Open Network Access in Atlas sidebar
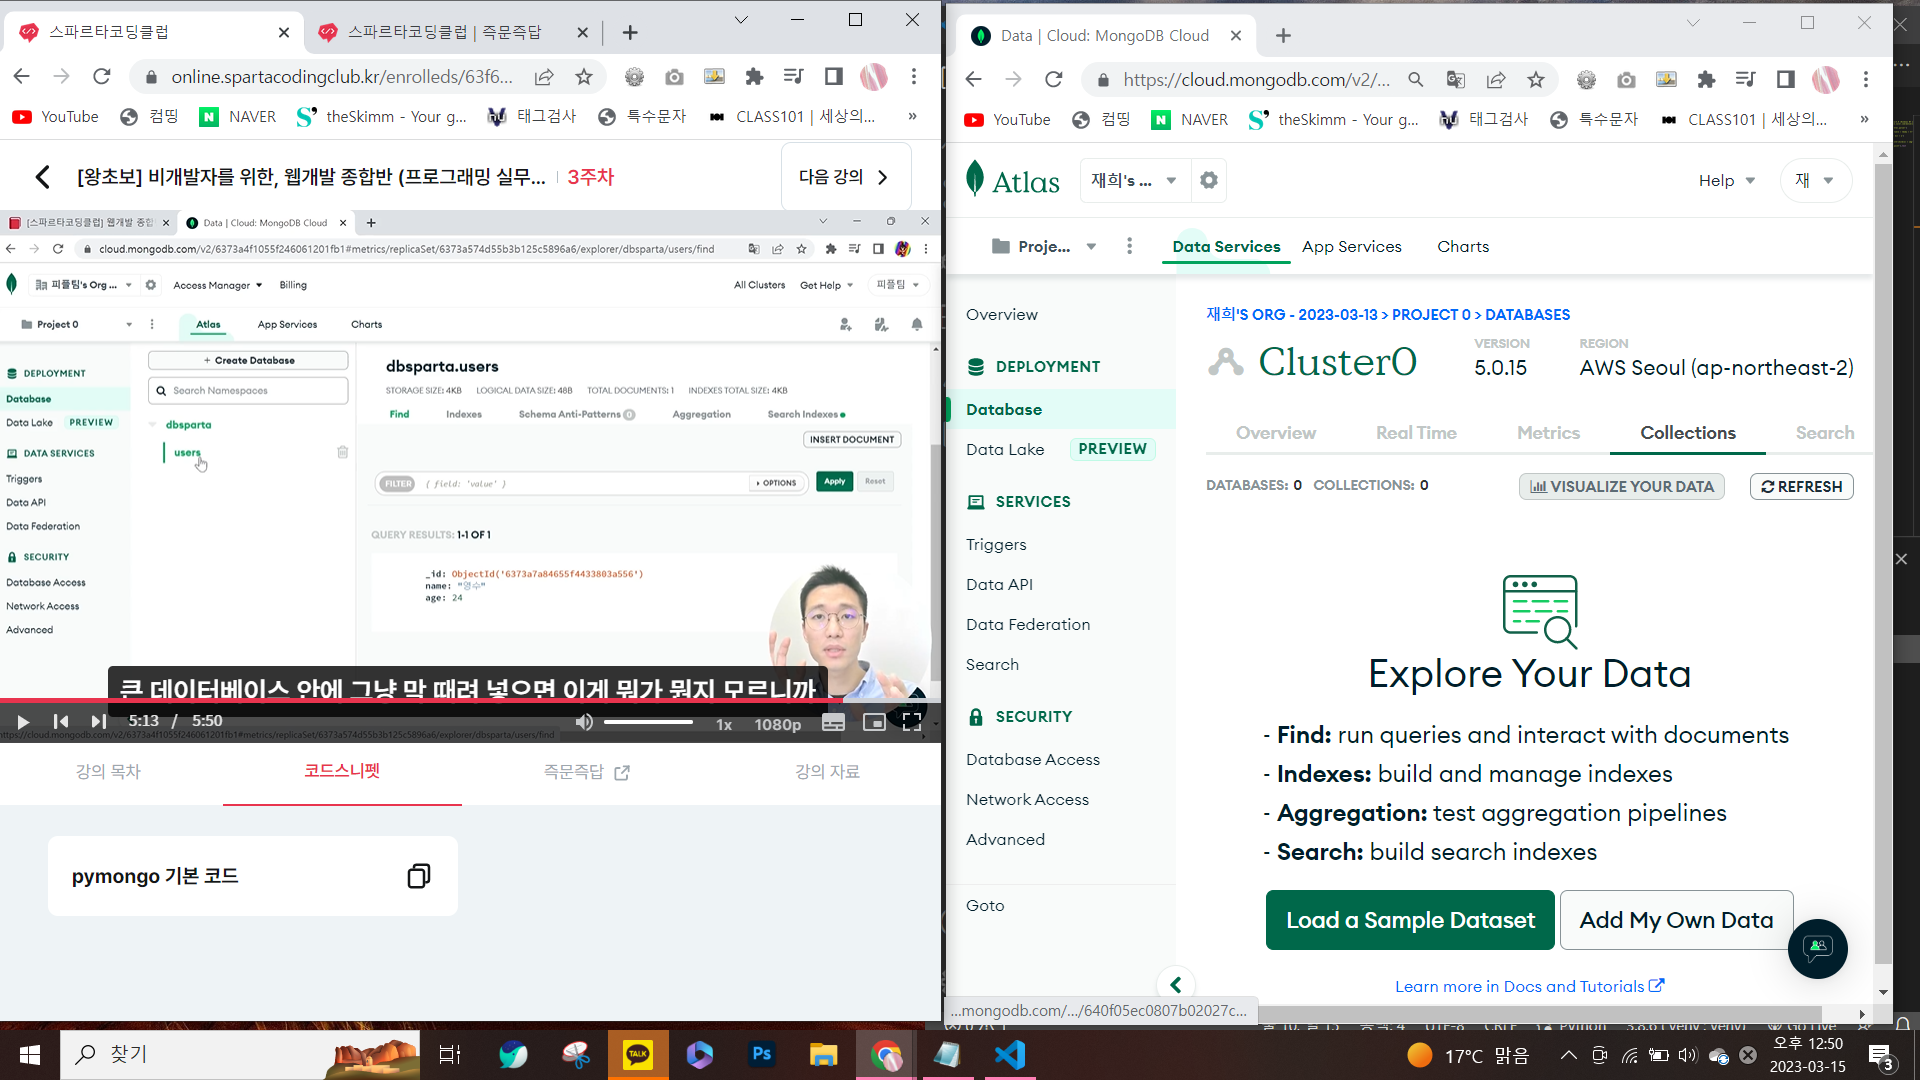This screenshot has width=1920, height=1080. [x=1027, y=800]
